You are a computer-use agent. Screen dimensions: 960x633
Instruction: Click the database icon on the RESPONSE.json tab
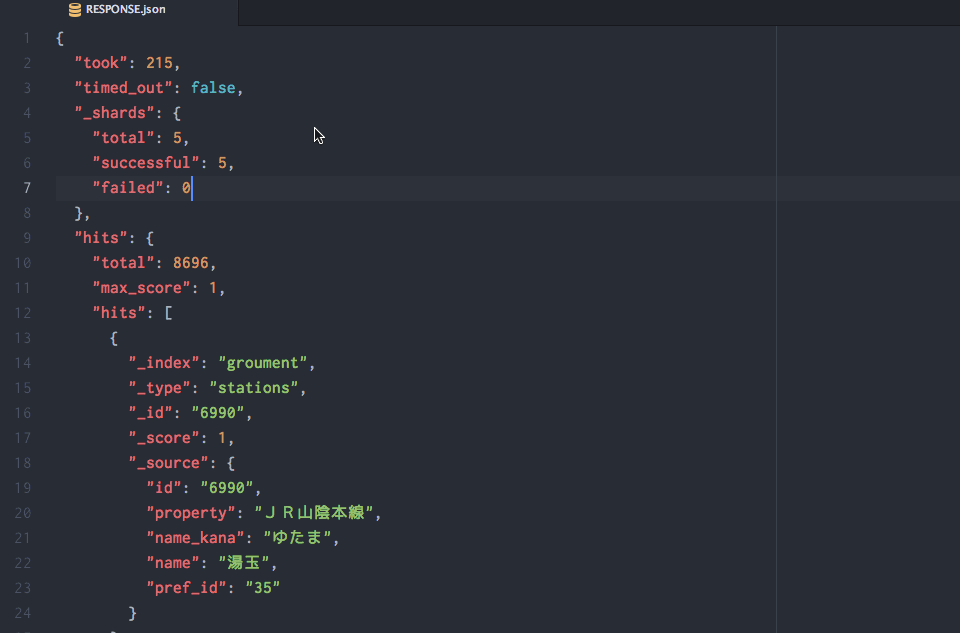pos(73,10)
